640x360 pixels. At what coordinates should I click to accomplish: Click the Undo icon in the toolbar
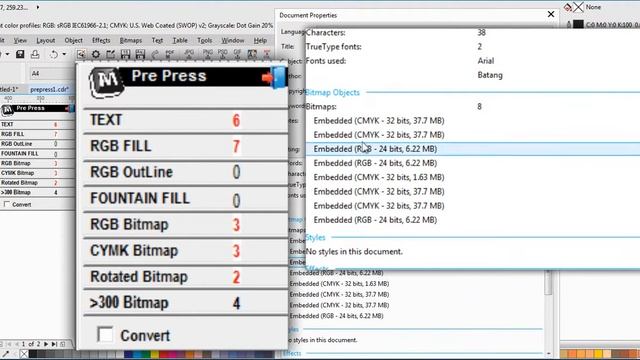point(53,54)
